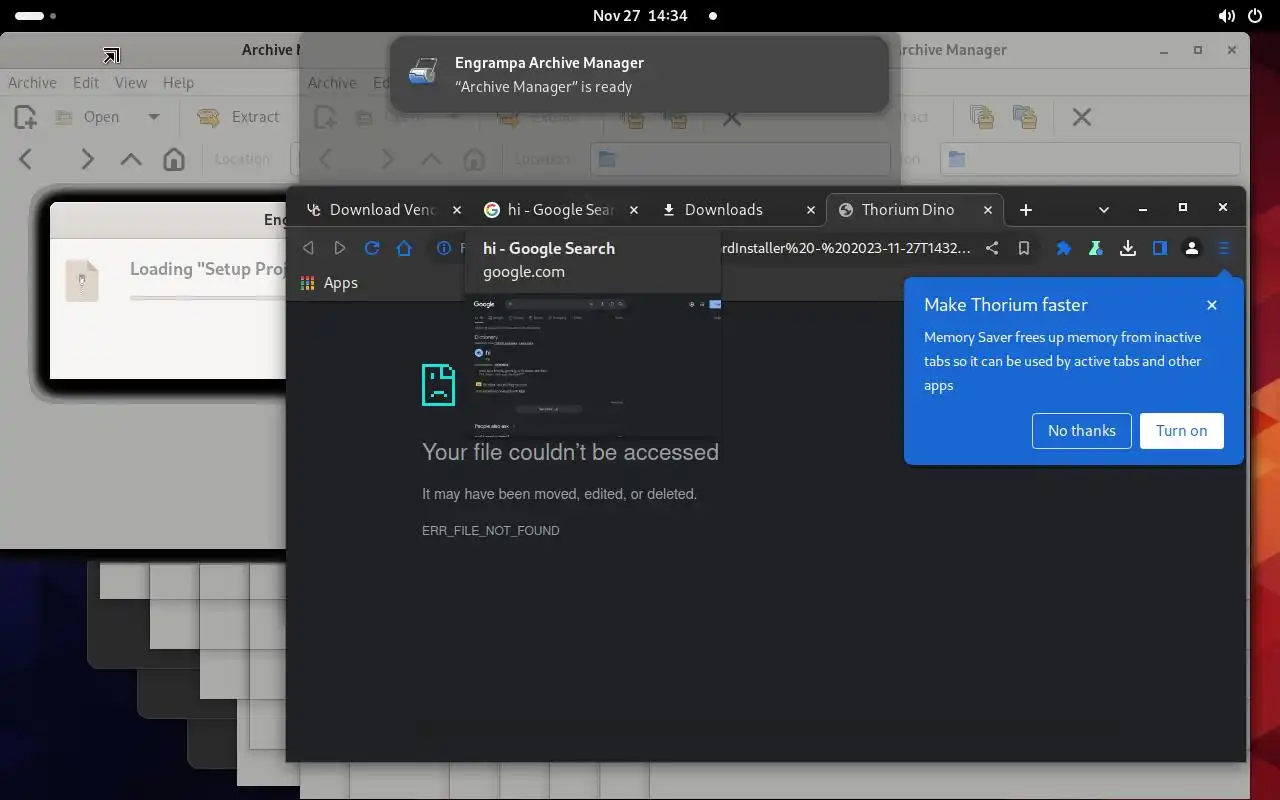Go forward in Thorium browser

(x=340, y=248)
